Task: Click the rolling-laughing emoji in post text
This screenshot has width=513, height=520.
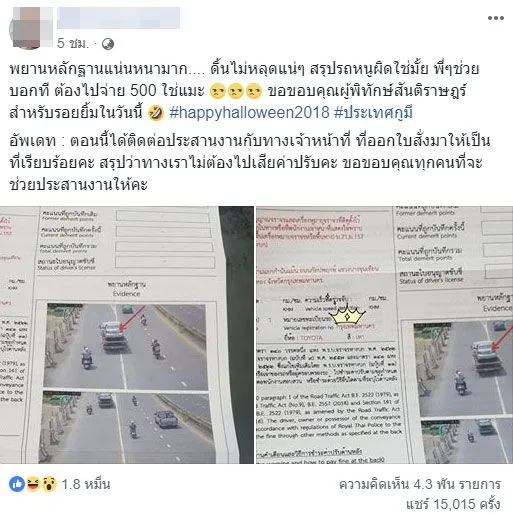Action: [156, 113]
